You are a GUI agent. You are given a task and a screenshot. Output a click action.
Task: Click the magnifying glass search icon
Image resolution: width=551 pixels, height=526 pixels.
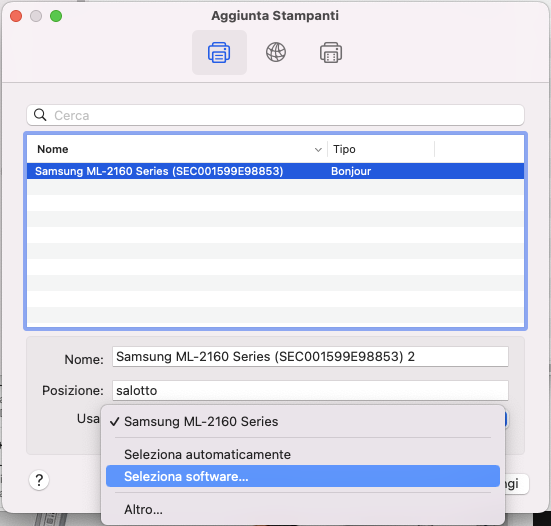tap(40, 115)
